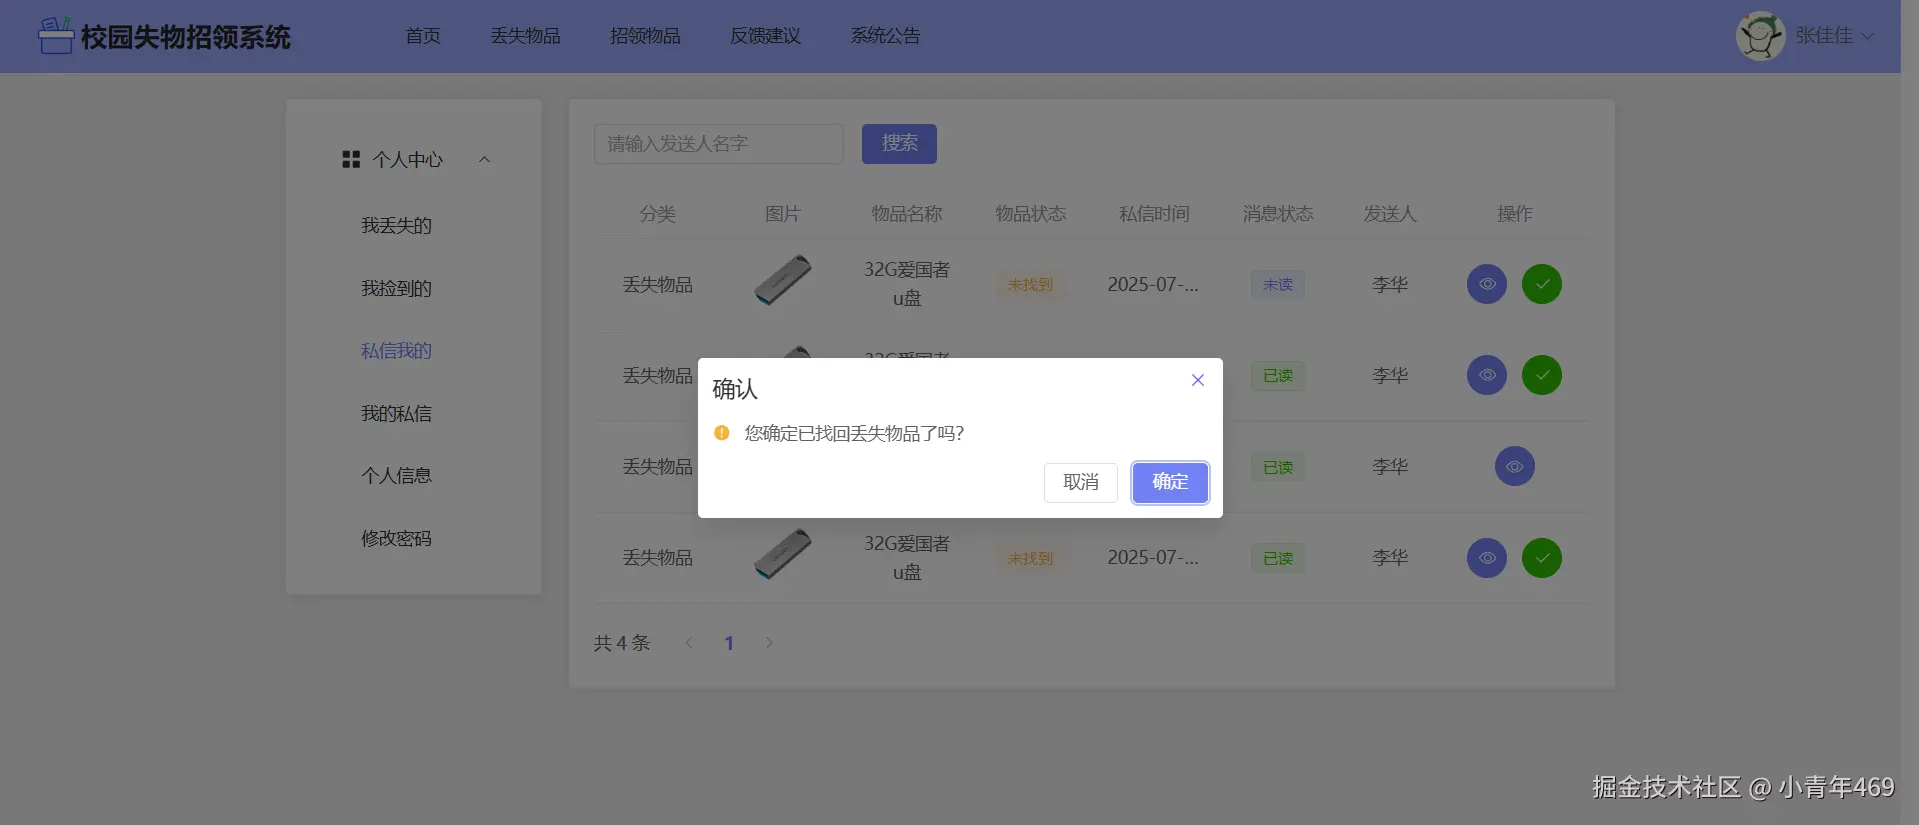The image size is (1919, 825).
Task: Open the user avatar for 张佳佳
Action: pyautogui.click(x=1760, y=36)
